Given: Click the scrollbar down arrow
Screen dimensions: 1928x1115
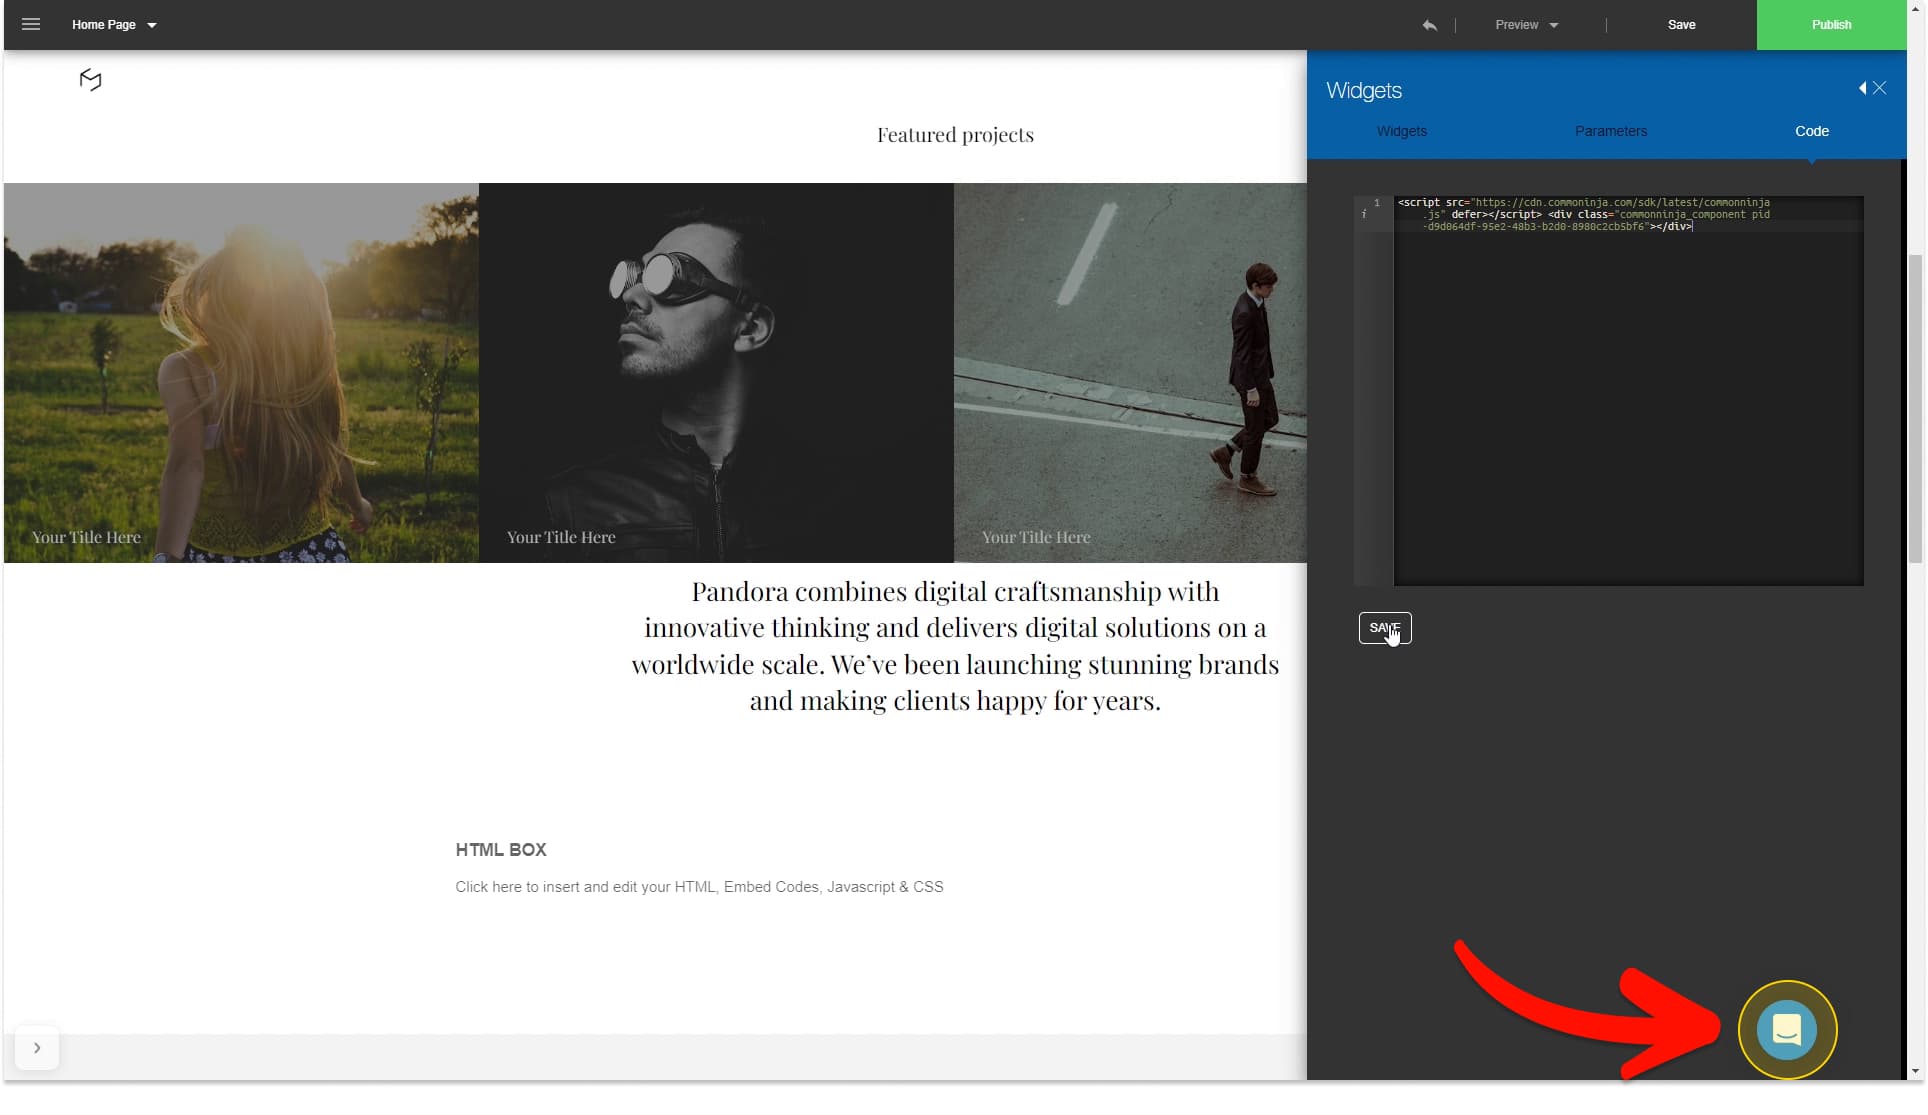Looking at the screenshot, I should (1915, 1071).
